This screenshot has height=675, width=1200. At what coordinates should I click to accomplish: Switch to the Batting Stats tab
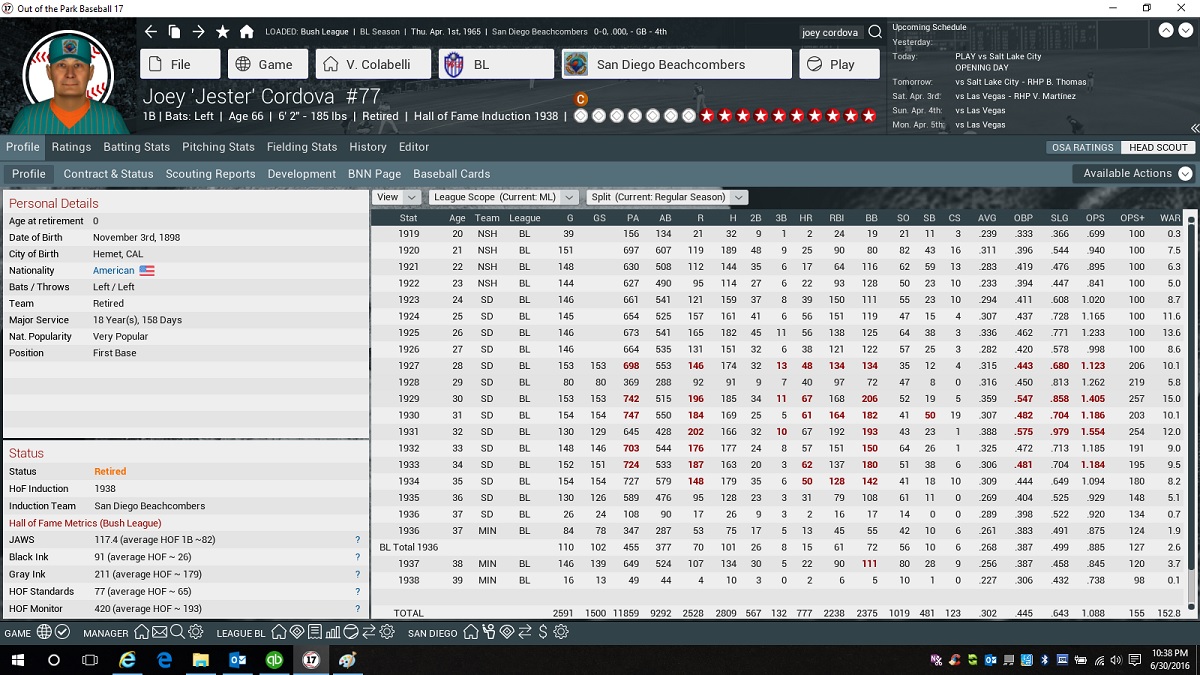click(x=136, y=147)
